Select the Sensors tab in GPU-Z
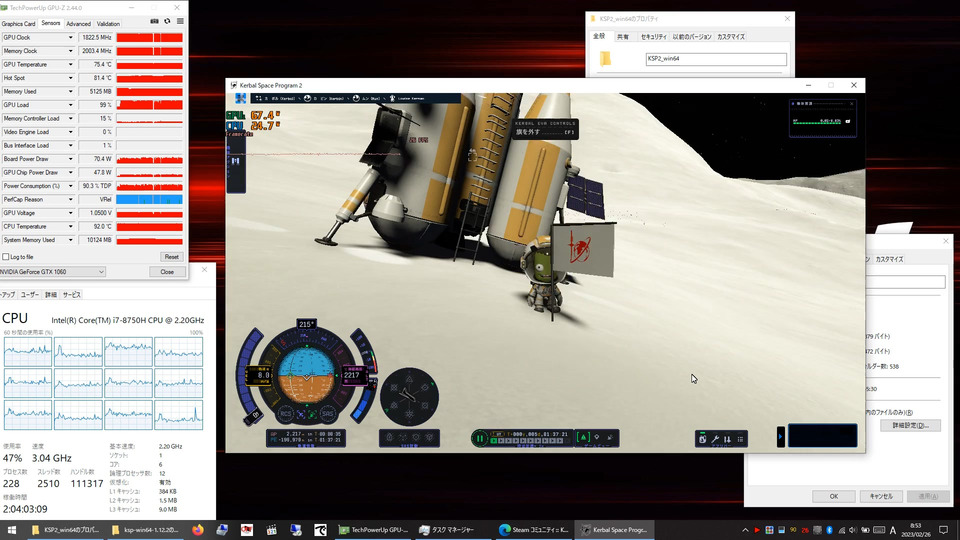The image size is (960, 540). click(x=51, y=23)
